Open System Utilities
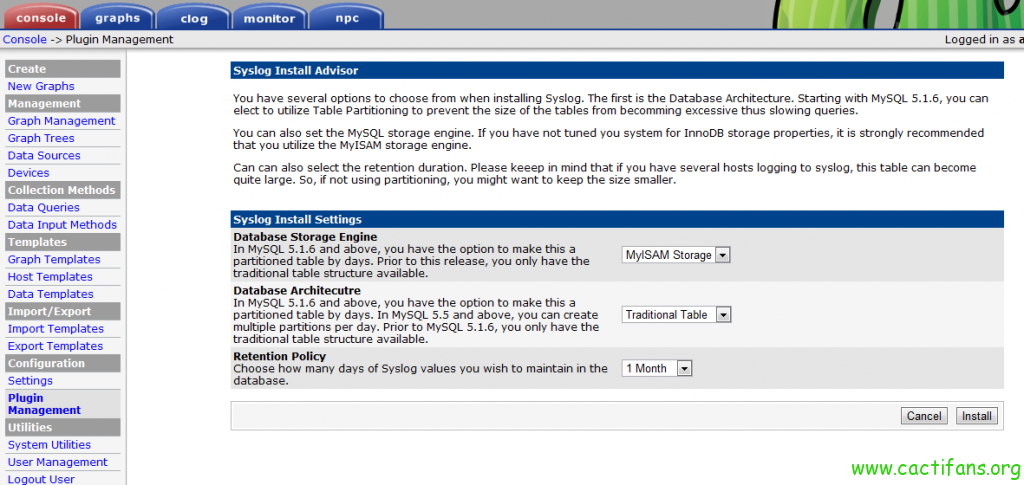1024x485 pixels. tap(49, 445)
